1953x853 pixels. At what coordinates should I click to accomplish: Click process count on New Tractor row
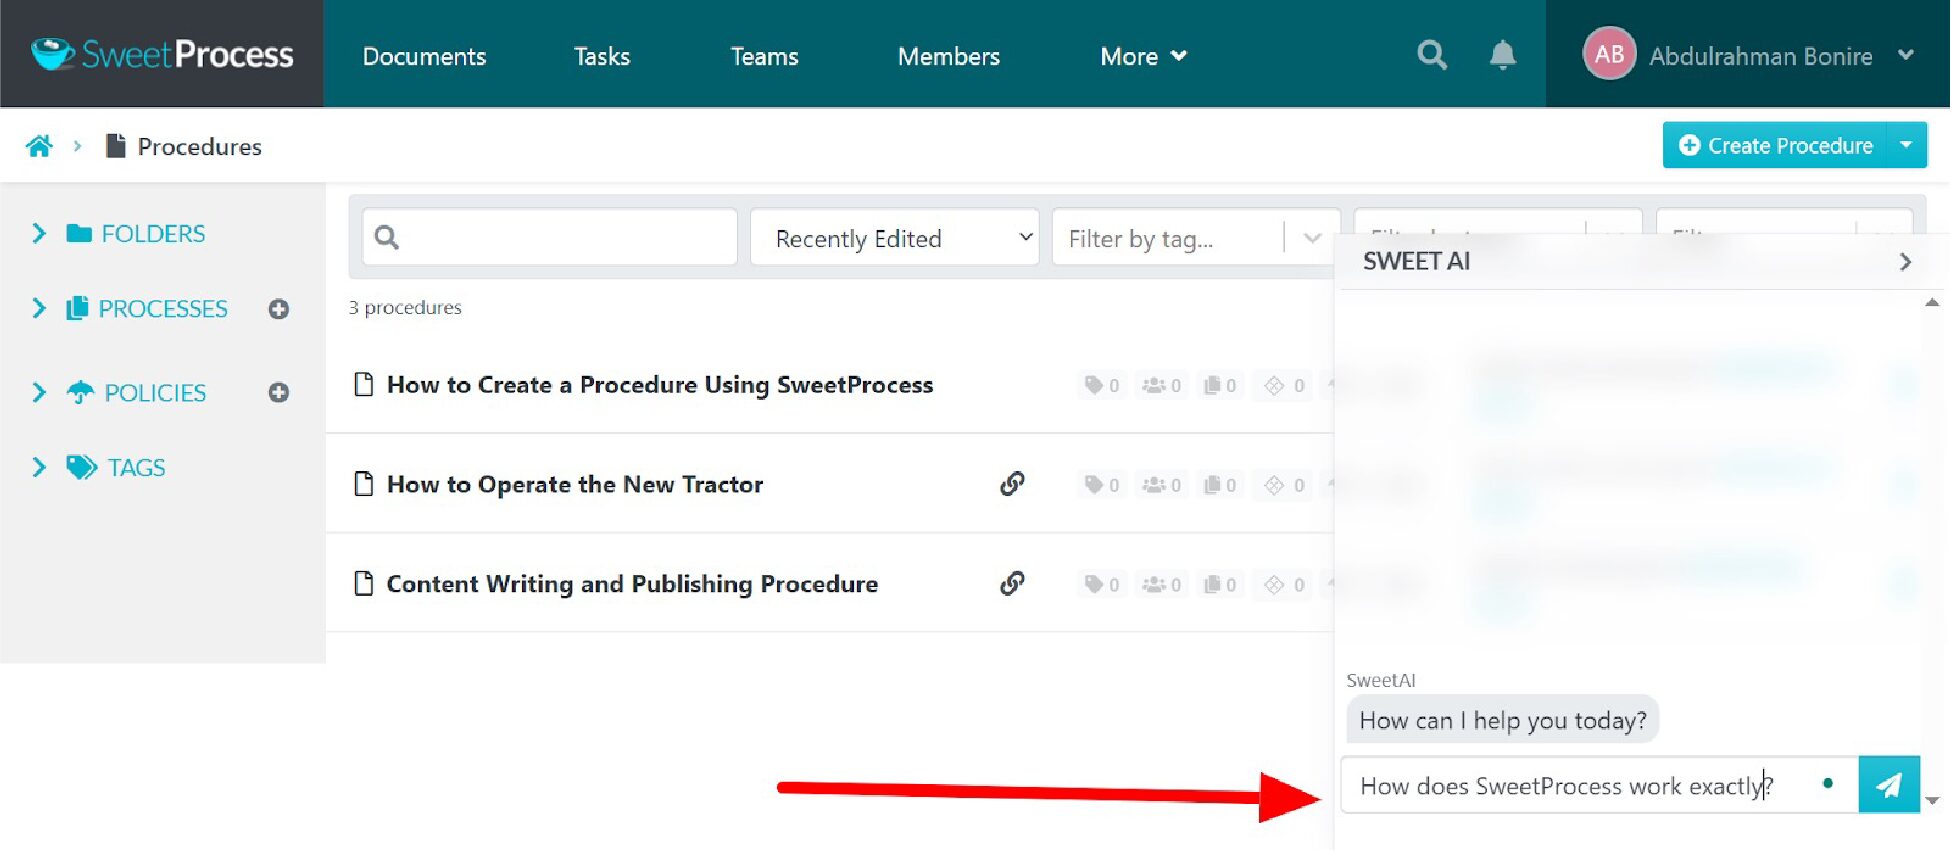(x=1220, y=485)
